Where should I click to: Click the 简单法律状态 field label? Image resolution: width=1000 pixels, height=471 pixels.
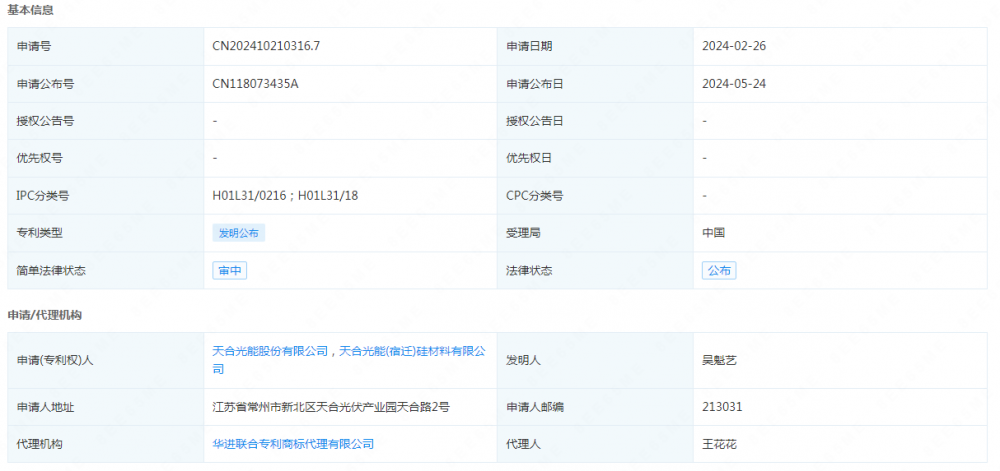point(51,271)
